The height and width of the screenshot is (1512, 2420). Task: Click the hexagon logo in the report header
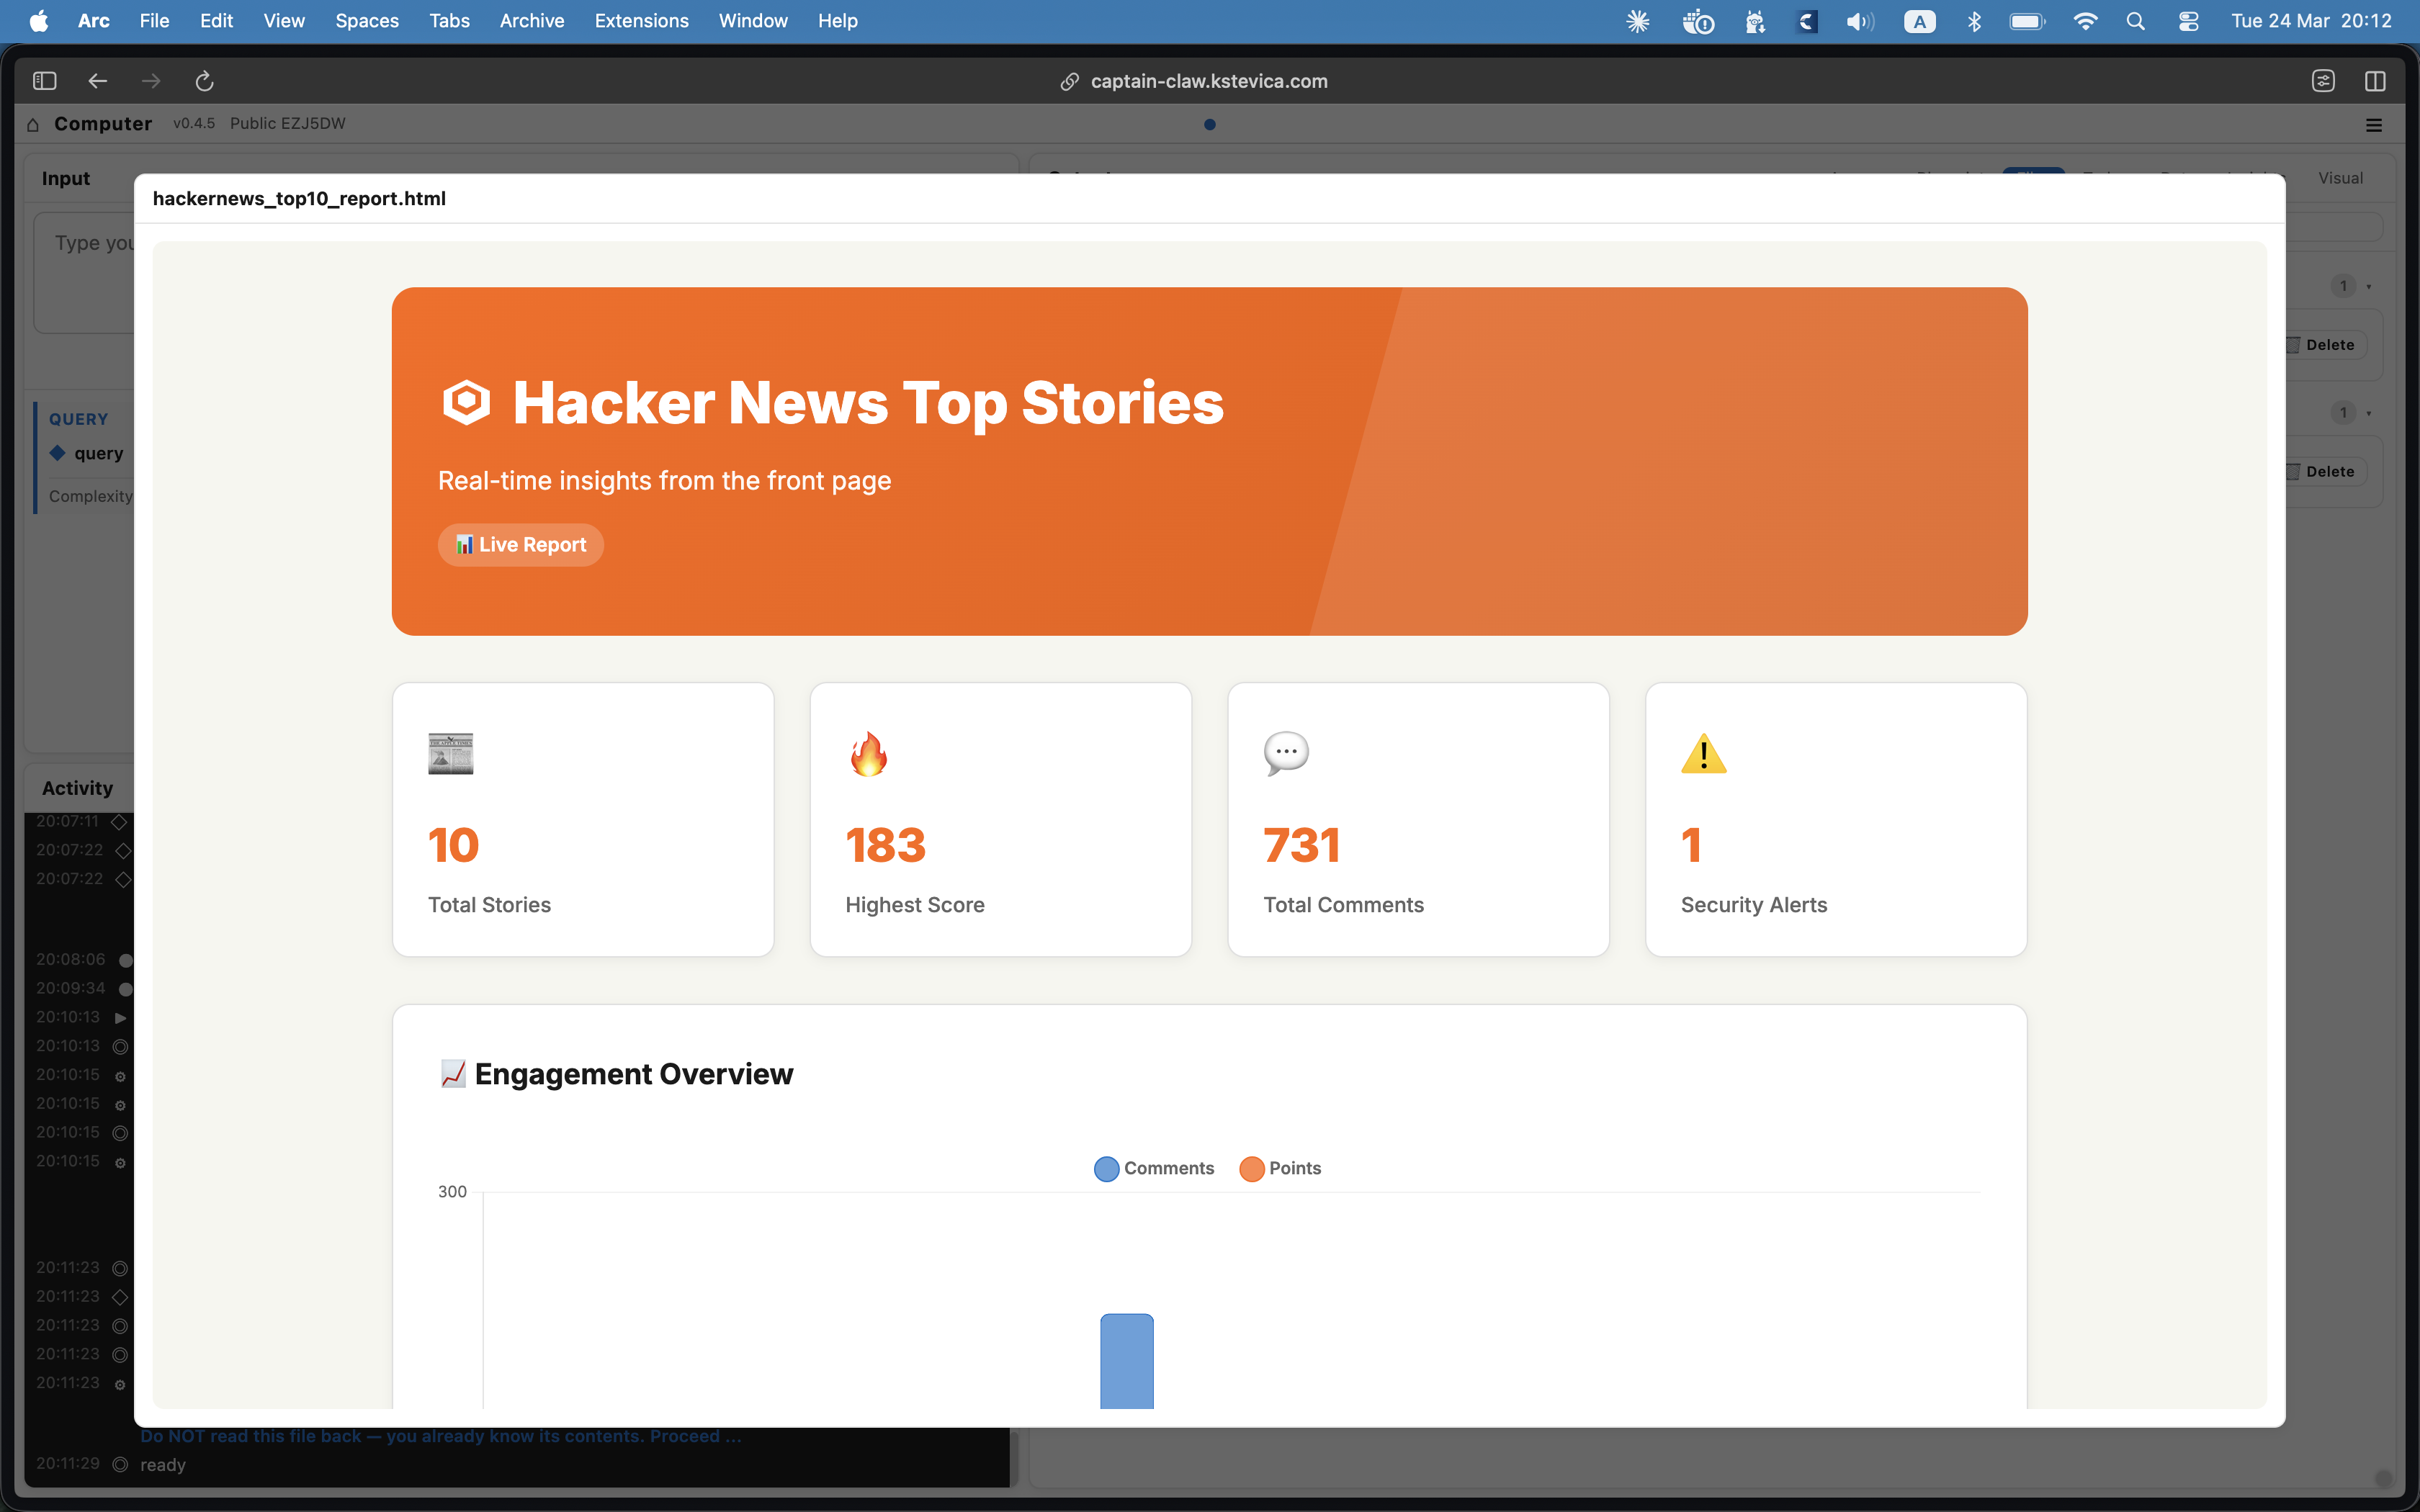[467, 402]
